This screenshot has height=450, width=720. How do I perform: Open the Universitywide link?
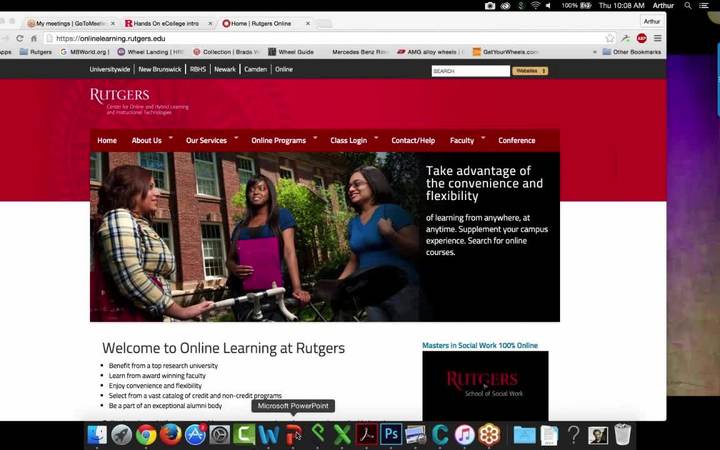(110, 69)
